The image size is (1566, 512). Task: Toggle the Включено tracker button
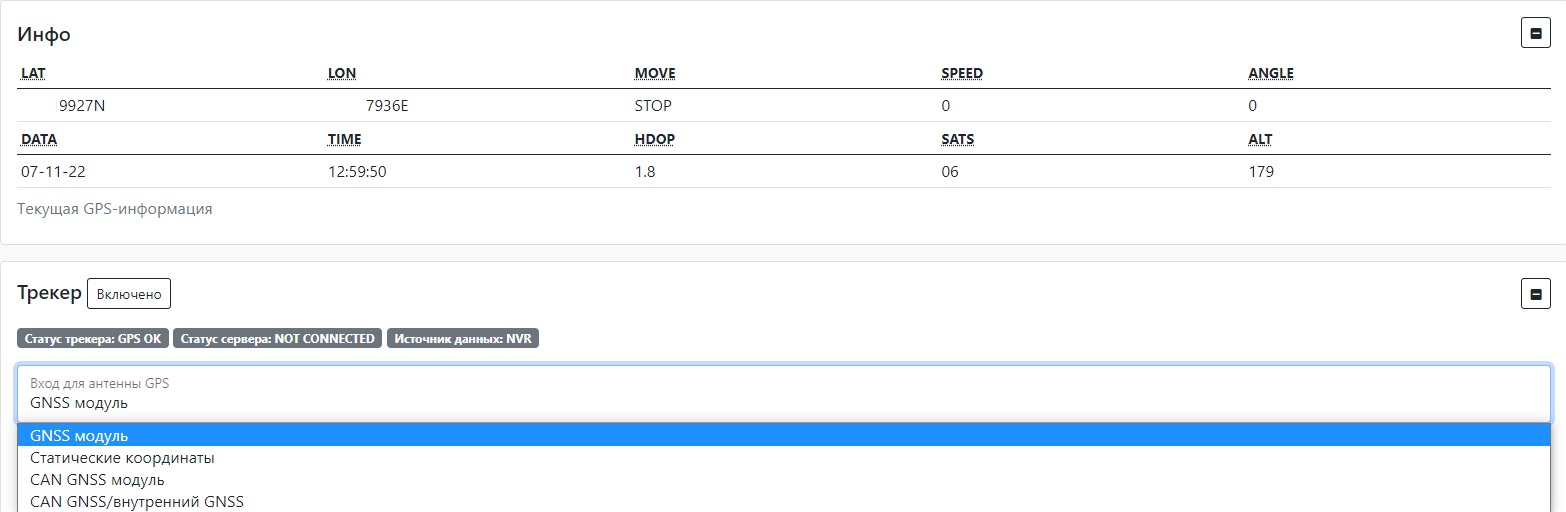point(129,294)
